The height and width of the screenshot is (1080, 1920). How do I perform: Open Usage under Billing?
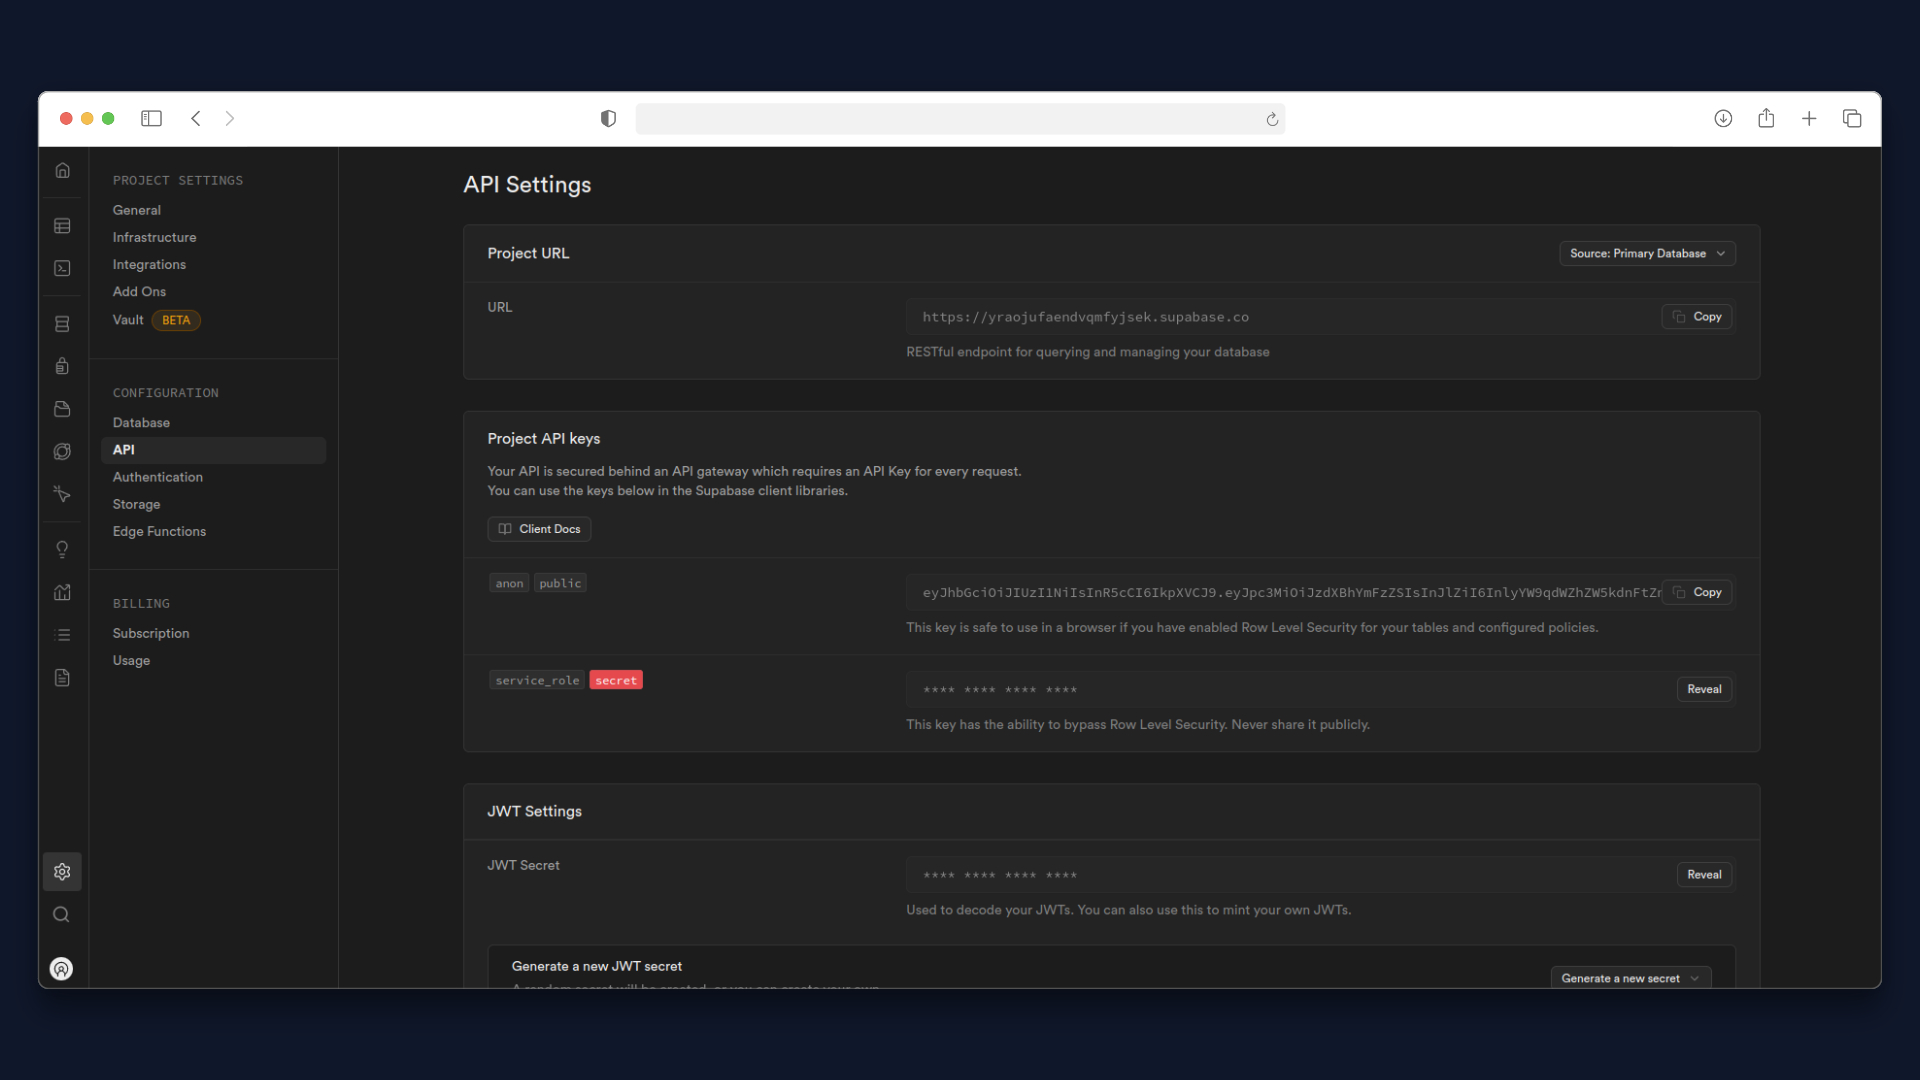[131, 660]
